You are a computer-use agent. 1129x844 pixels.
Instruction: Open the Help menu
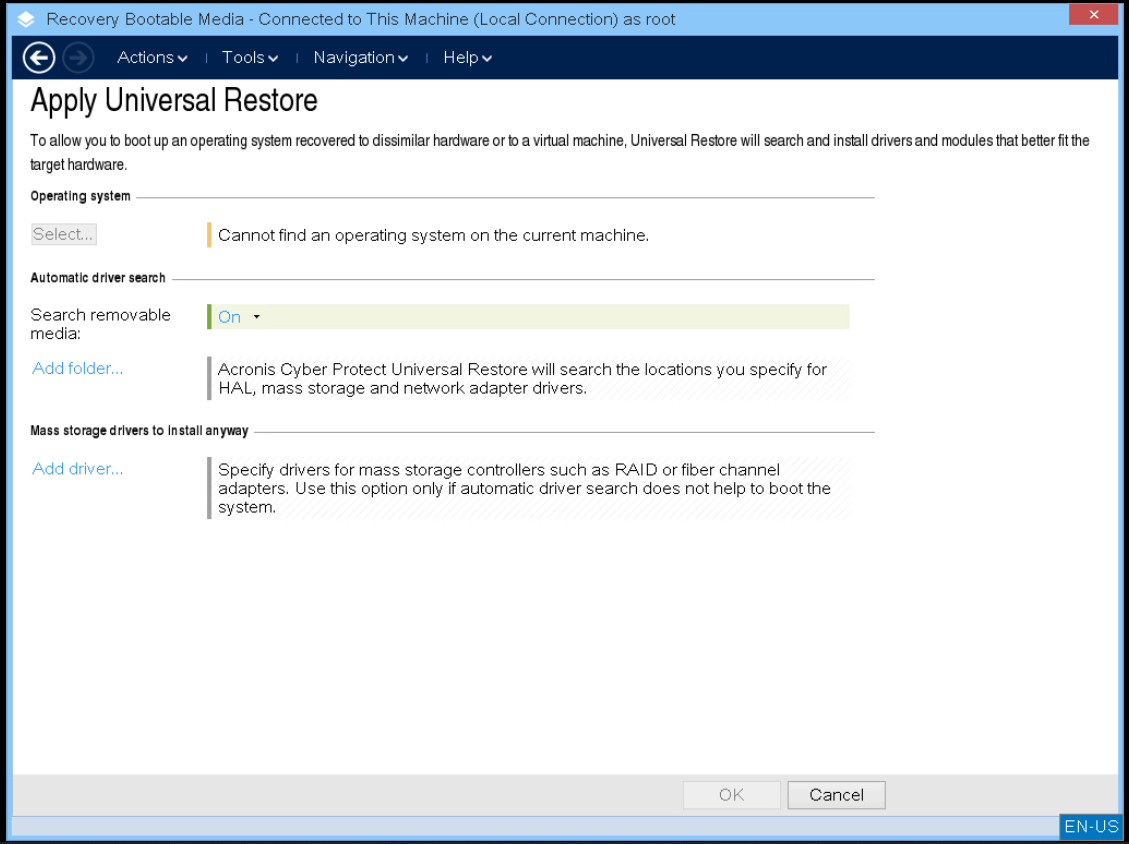(461, 57)
